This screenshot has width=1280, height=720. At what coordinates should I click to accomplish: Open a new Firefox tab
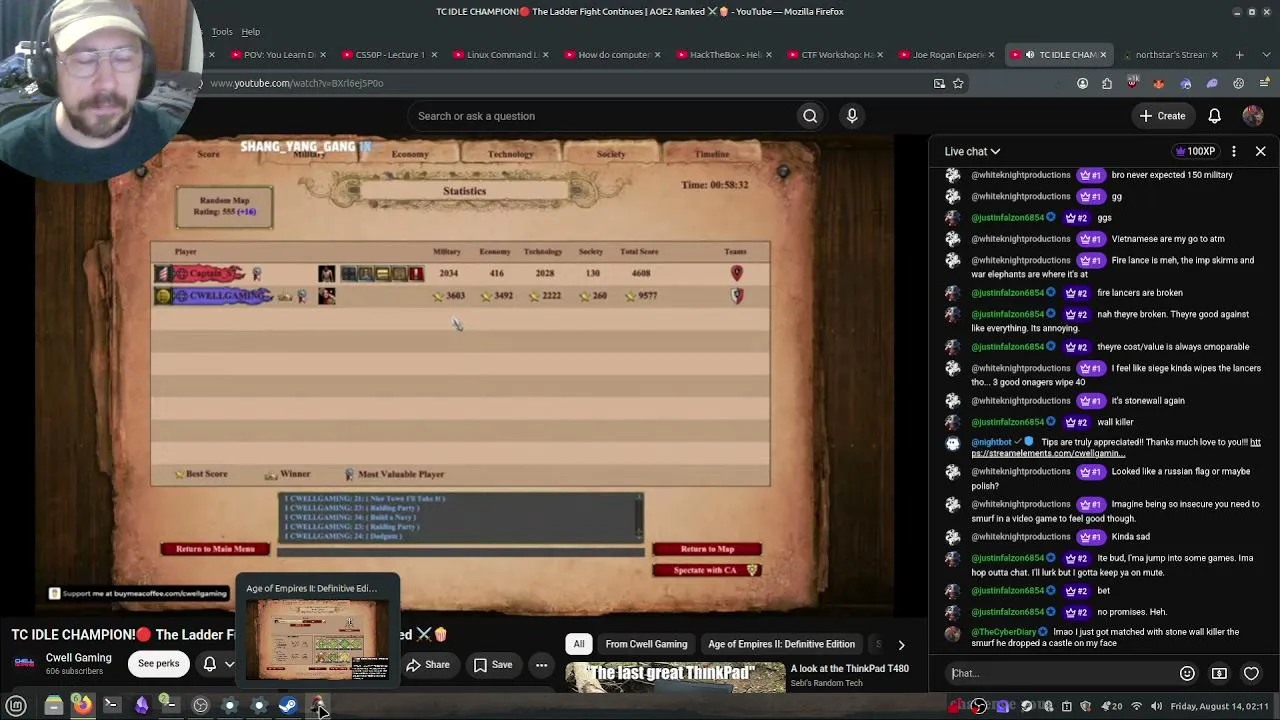1239,55
